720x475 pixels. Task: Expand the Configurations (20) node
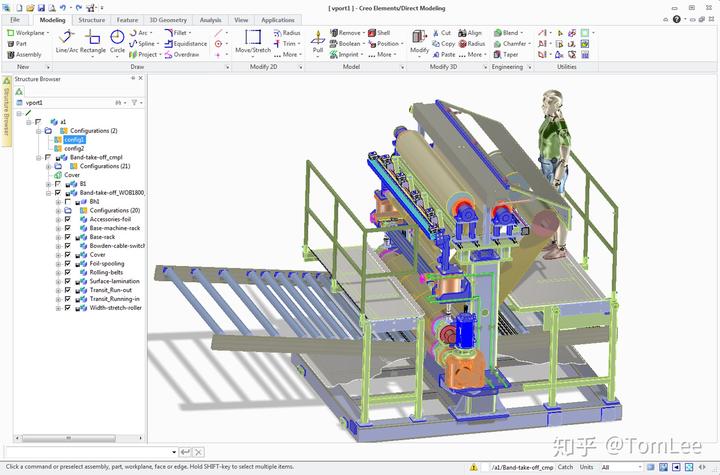(x=58, y=210)
